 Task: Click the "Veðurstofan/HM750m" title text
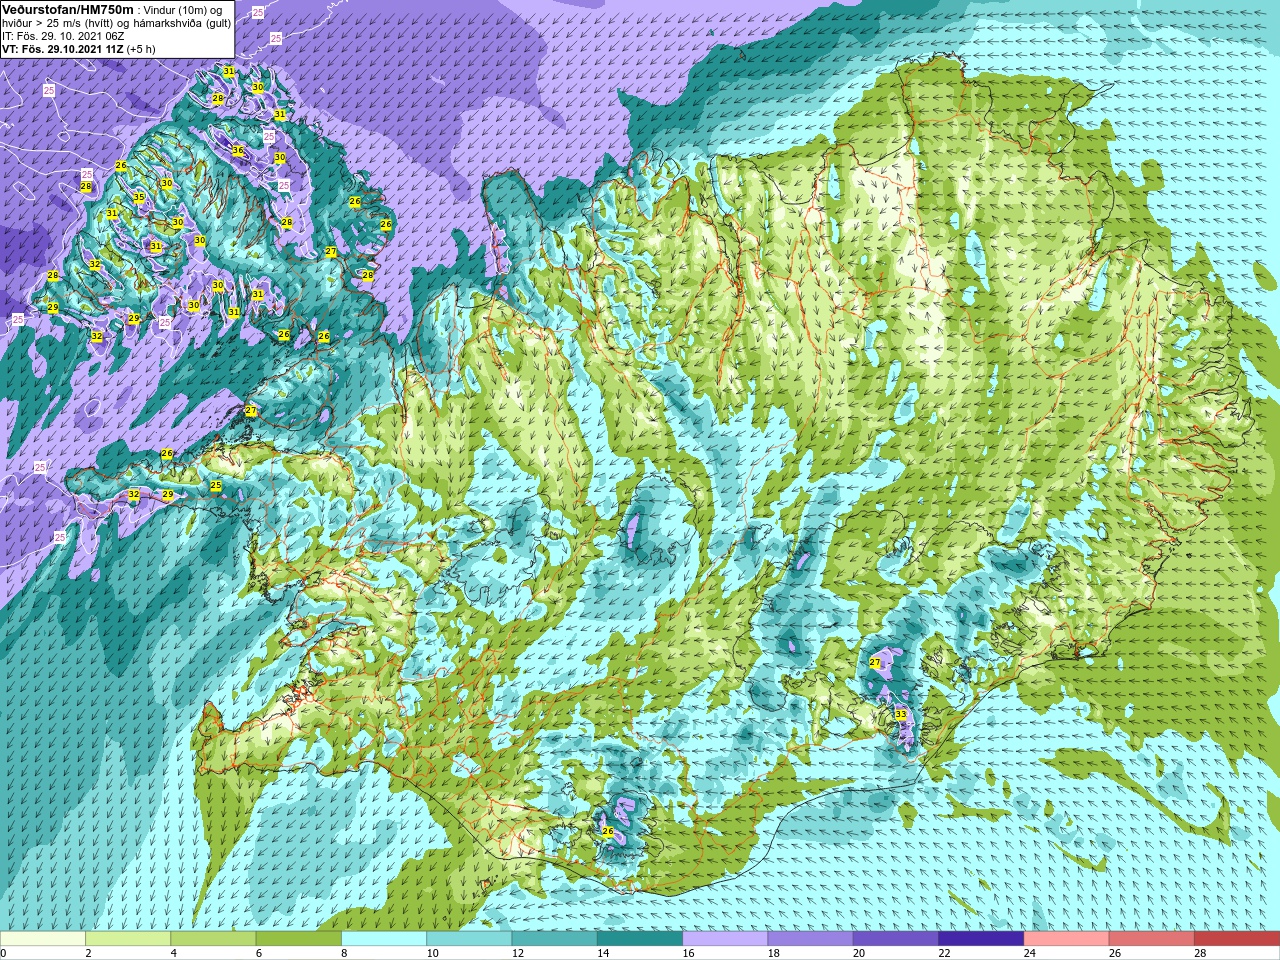point(67,9)
